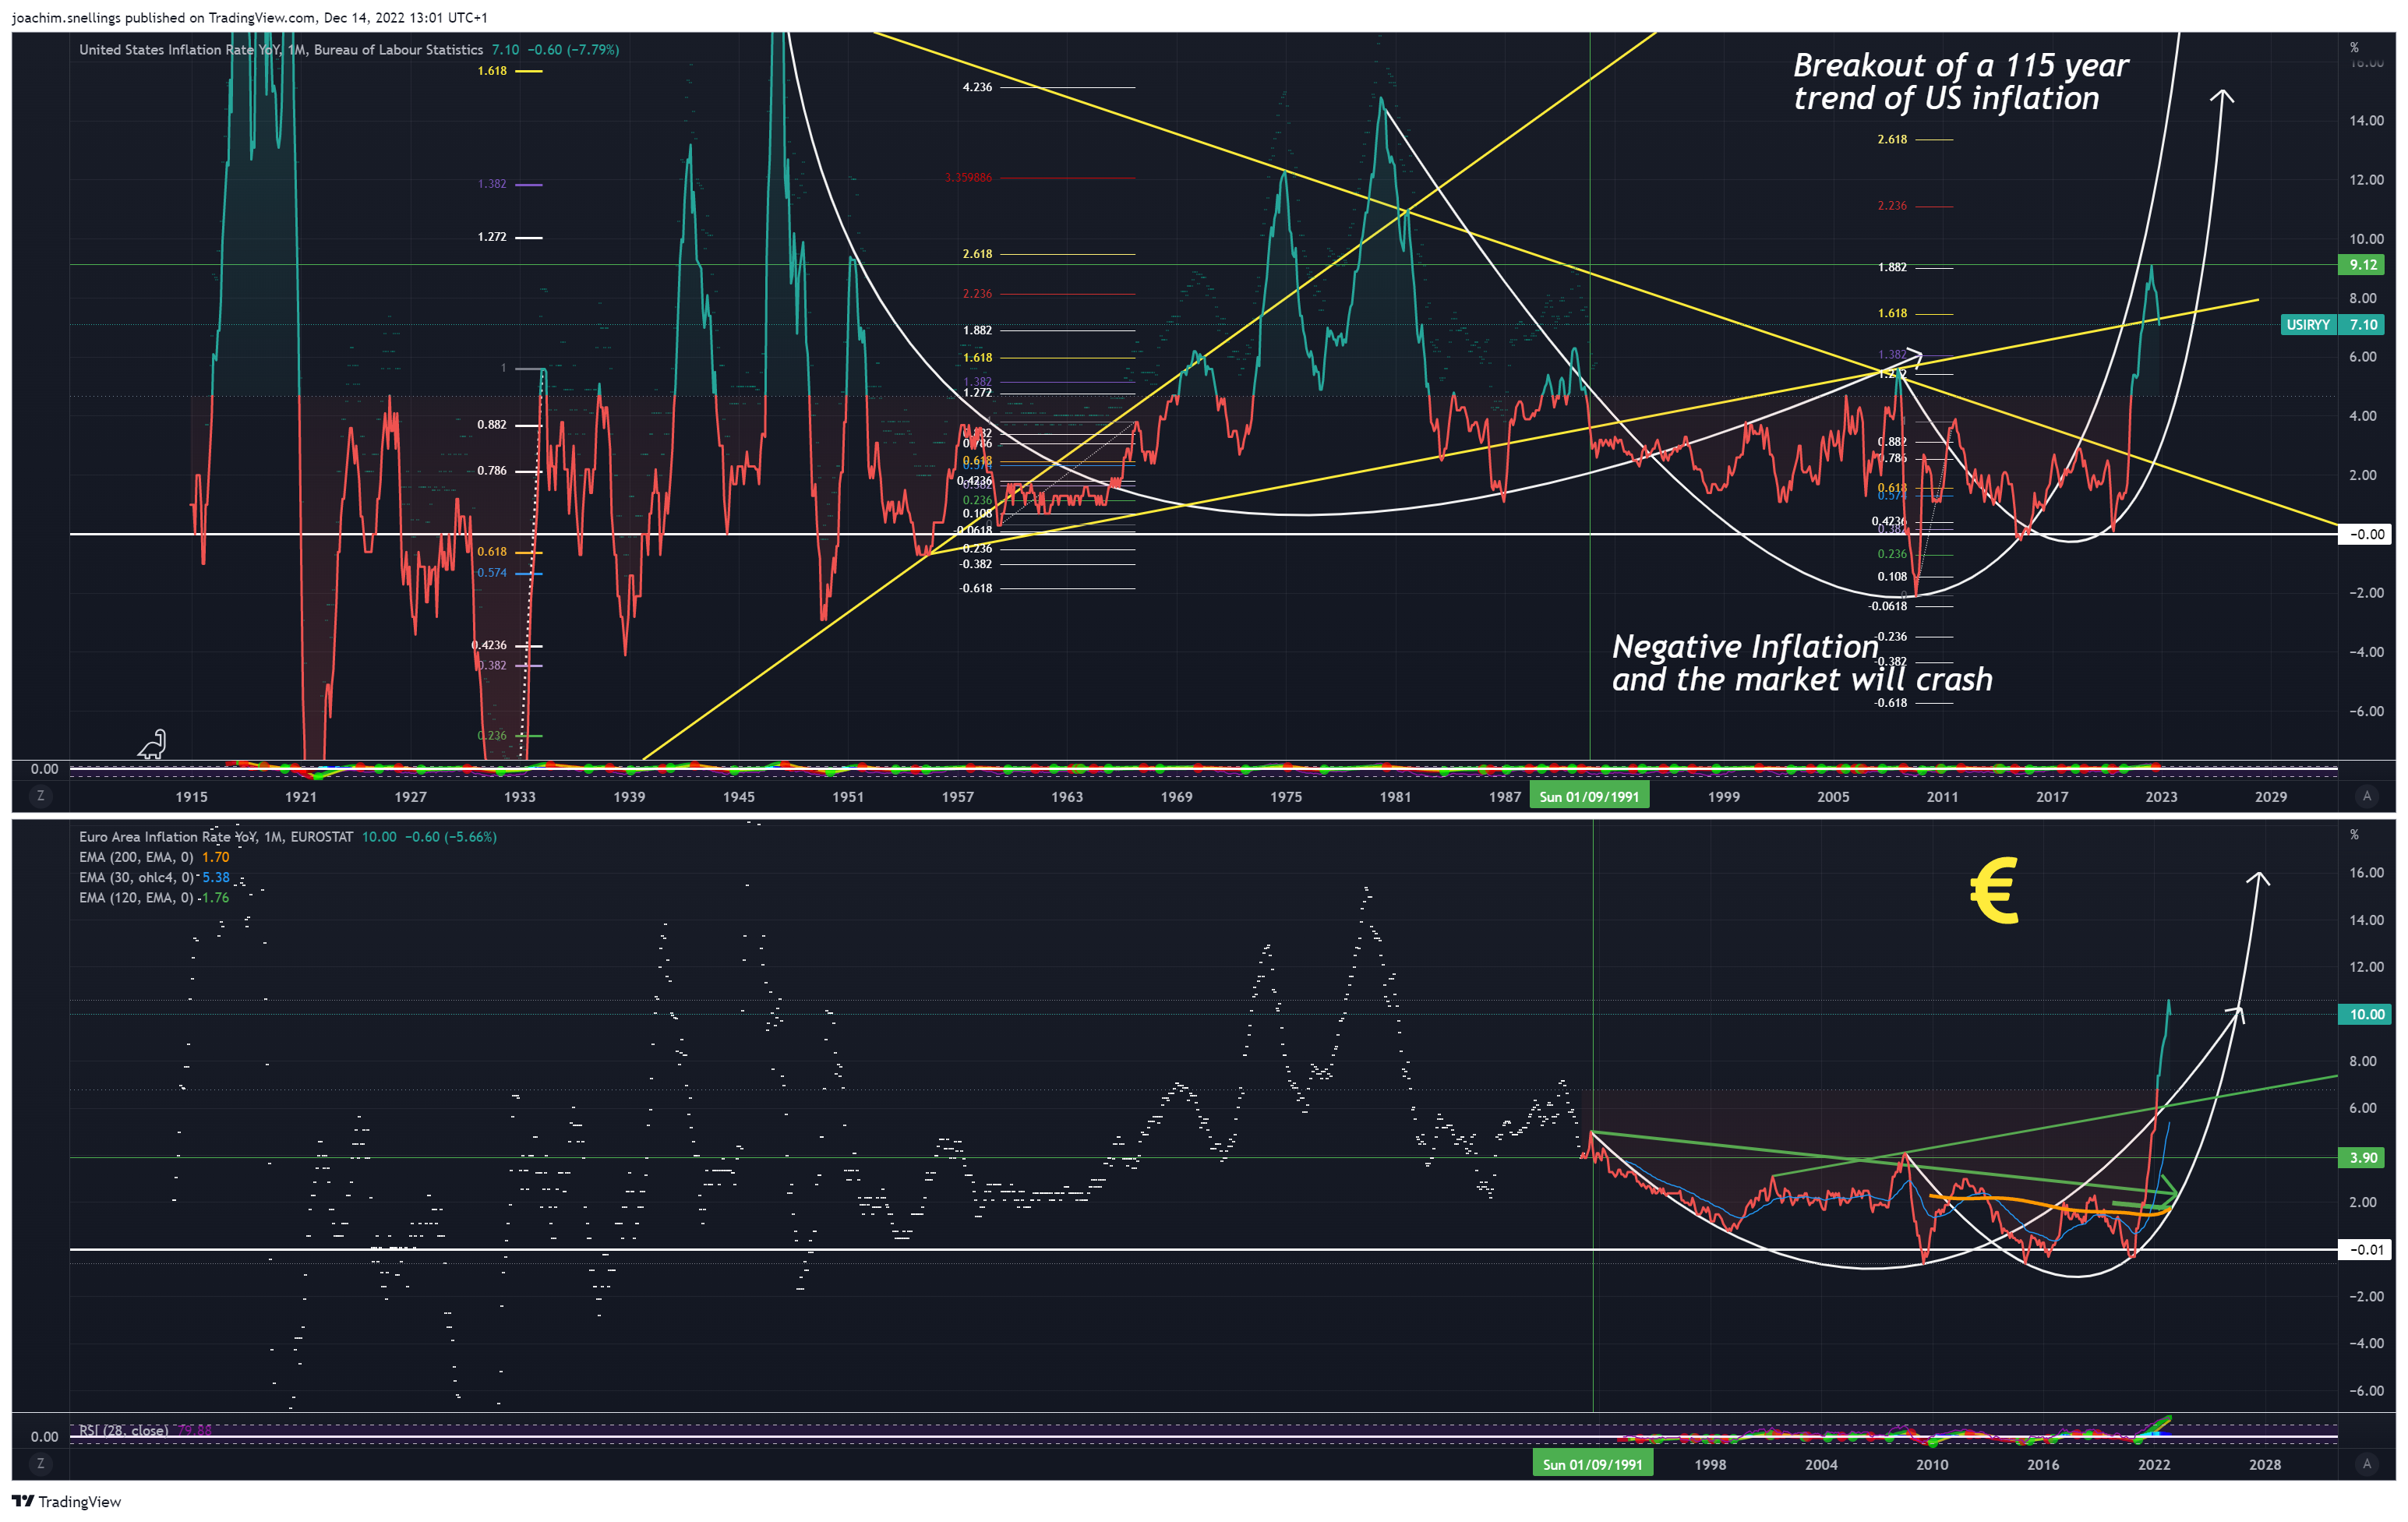Click the % unit label atop the Euro price axis
This screenshot has width=2408, height=1522.
2354,834
